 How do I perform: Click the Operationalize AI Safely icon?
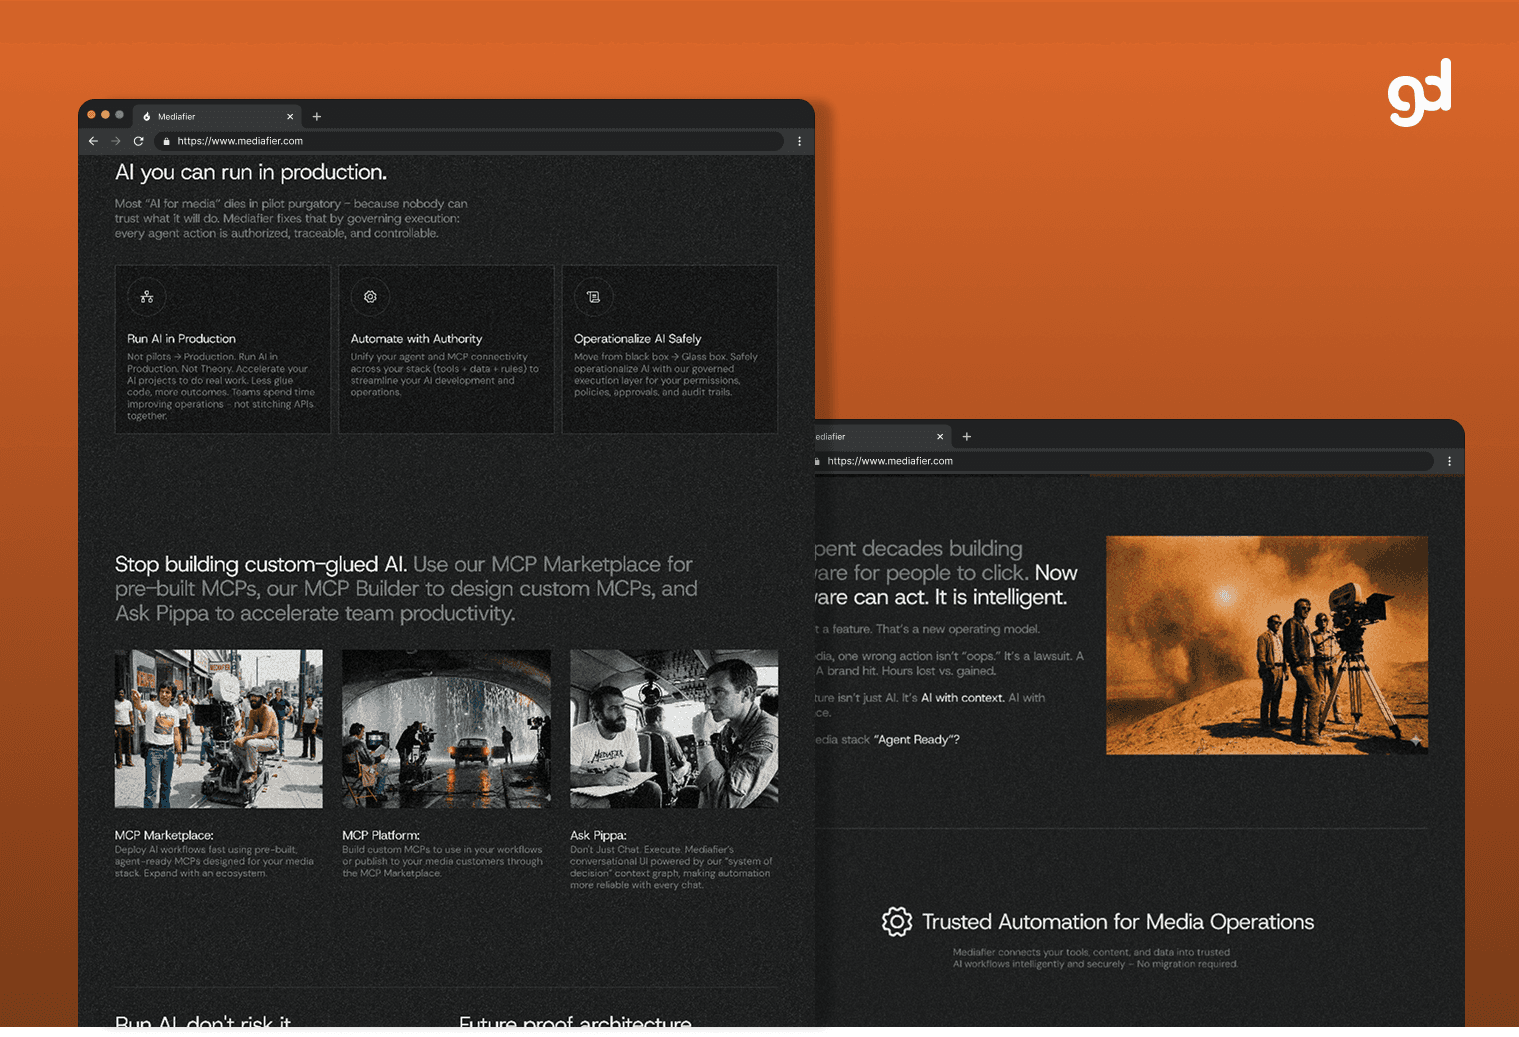click(x=593, y=297)
